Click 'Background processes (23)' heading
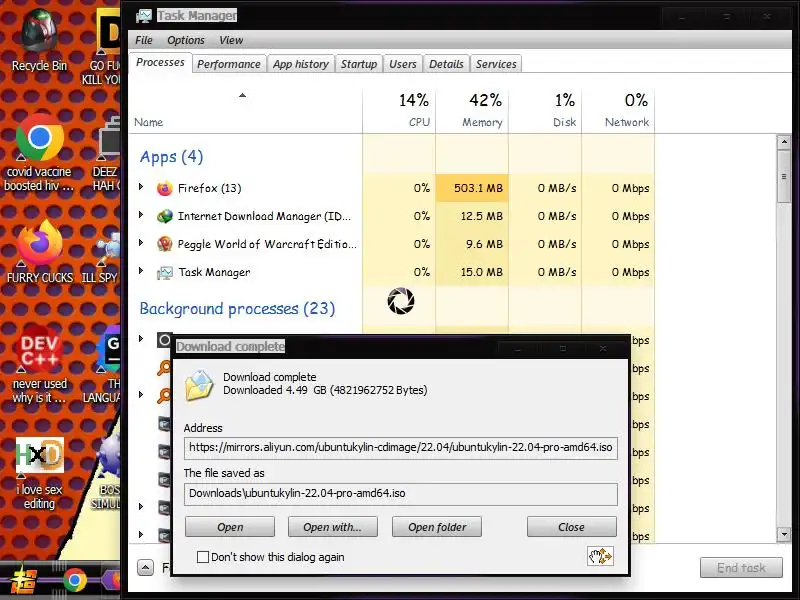Viewport: 800px width, 600px height. [x=237, y=309]
